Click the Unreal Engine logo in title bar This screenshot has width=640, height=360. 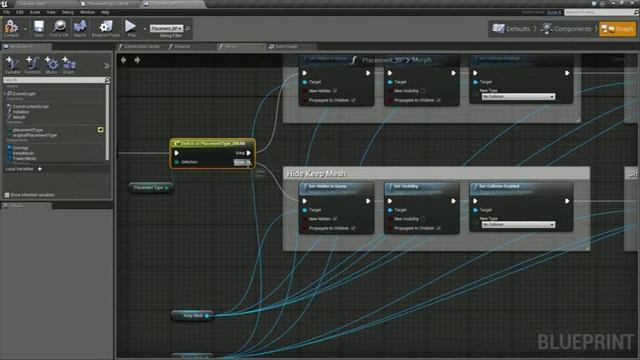[x=4, y=4]
